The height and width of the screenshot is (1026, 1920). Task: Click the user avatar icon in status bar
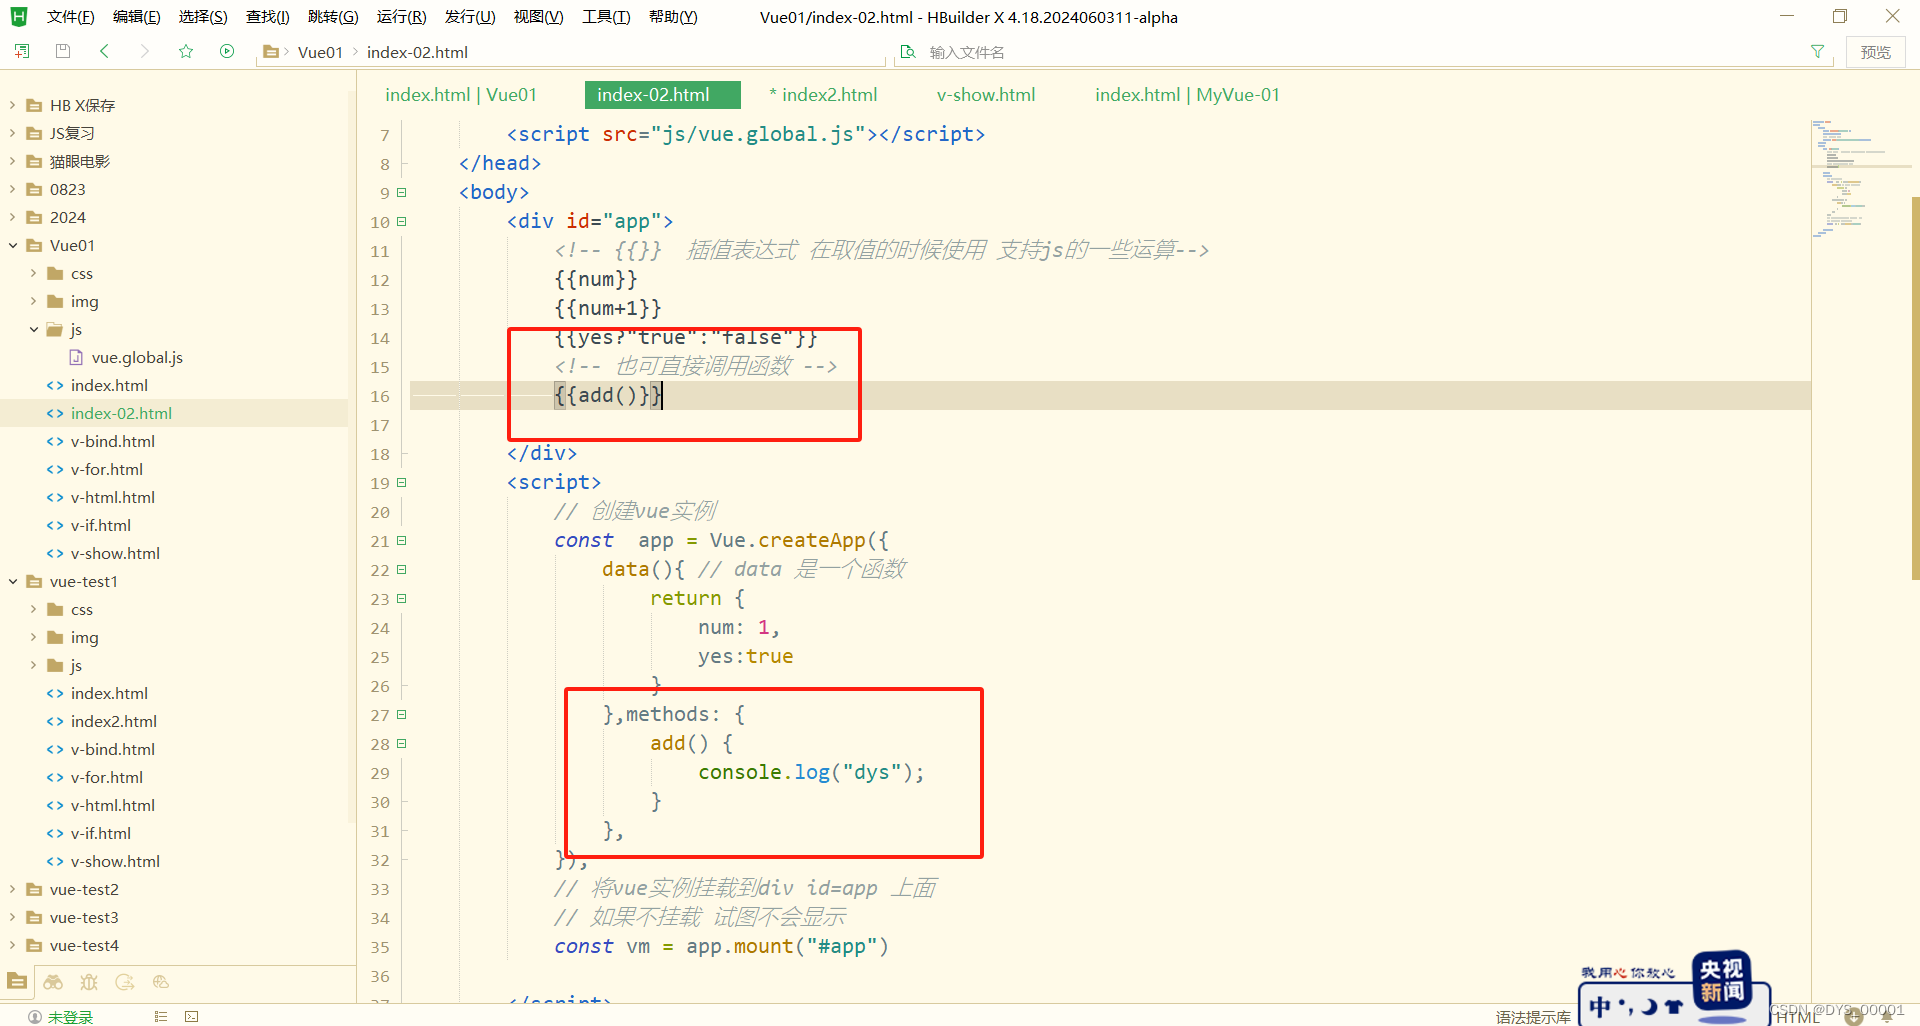tap(35, 1016)
